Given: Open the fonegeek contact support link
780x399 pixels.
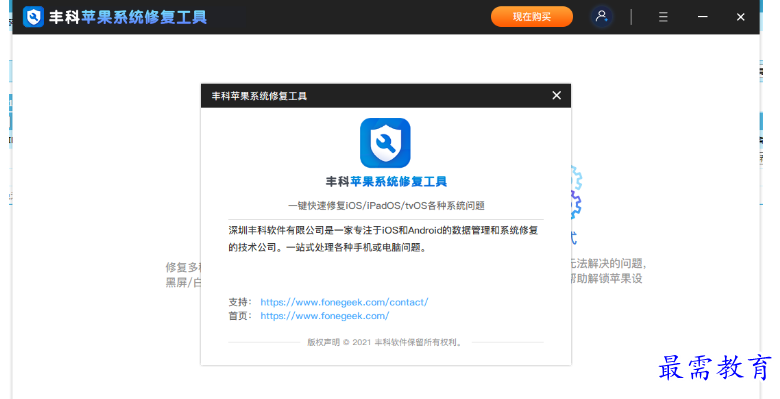Looking at the screenshot, I should tap(344, 302).
